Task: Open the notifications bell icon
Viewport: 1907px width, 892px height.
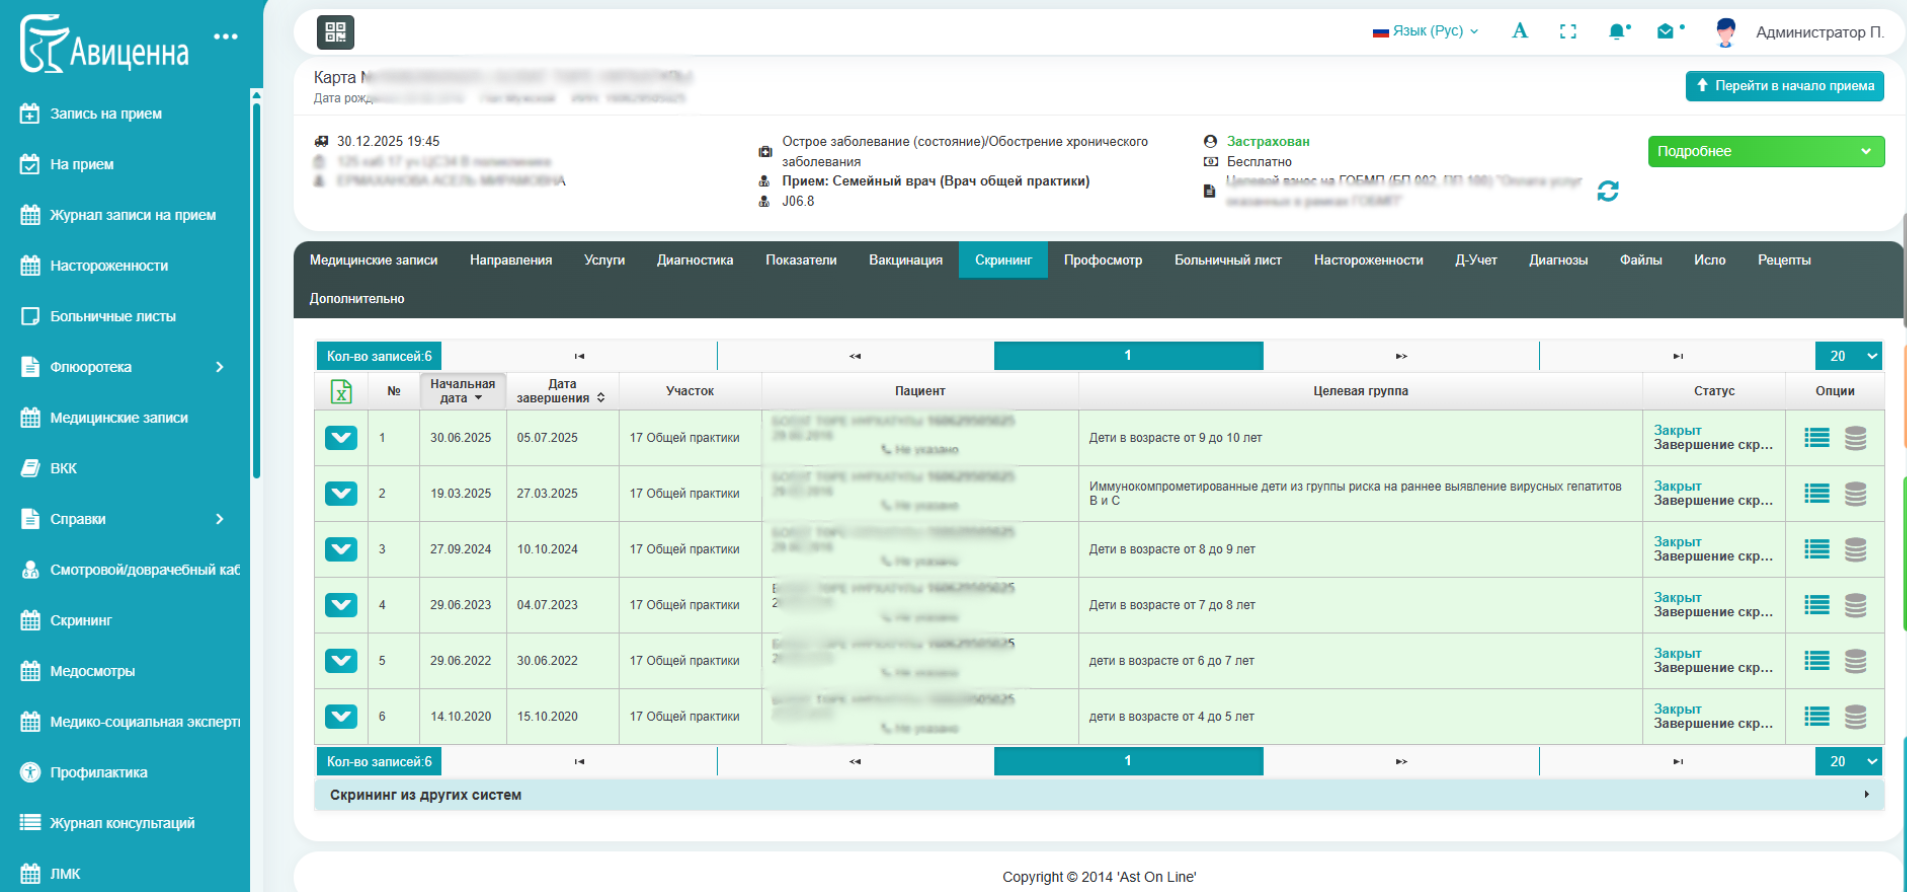Action: (x=1617, y=32)
